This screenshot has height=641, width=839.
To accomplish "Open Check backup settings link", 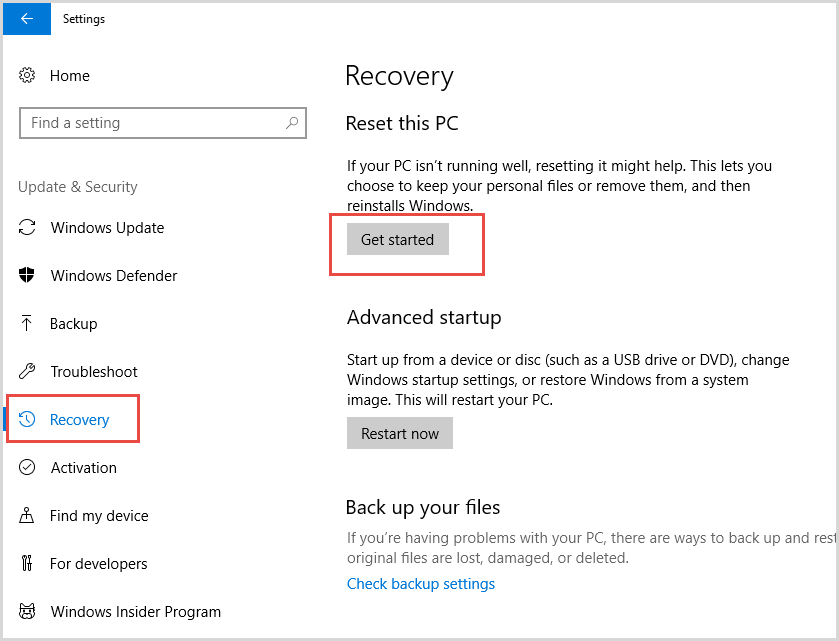I will [420, 583].
